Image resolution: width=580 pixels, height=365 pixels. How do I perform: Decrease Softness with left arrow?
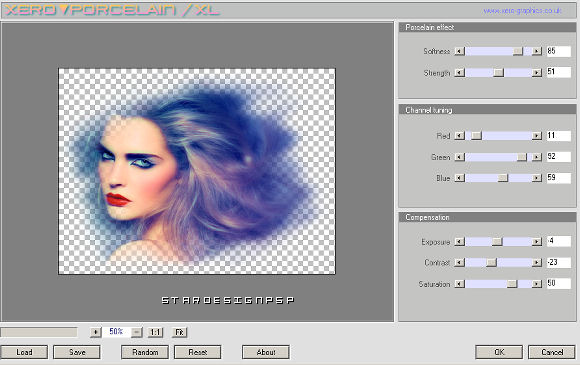(x=459, y=51)
